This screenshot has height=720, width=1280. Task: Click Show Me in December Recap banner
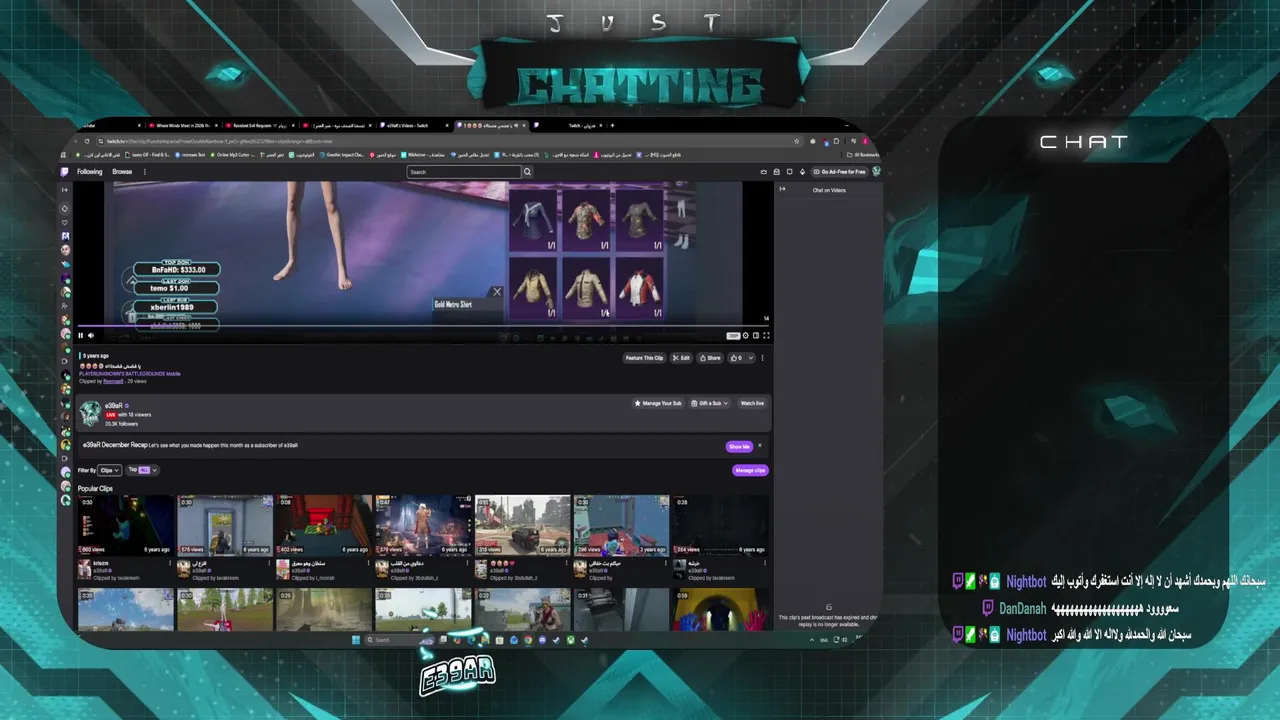(739, 446)
